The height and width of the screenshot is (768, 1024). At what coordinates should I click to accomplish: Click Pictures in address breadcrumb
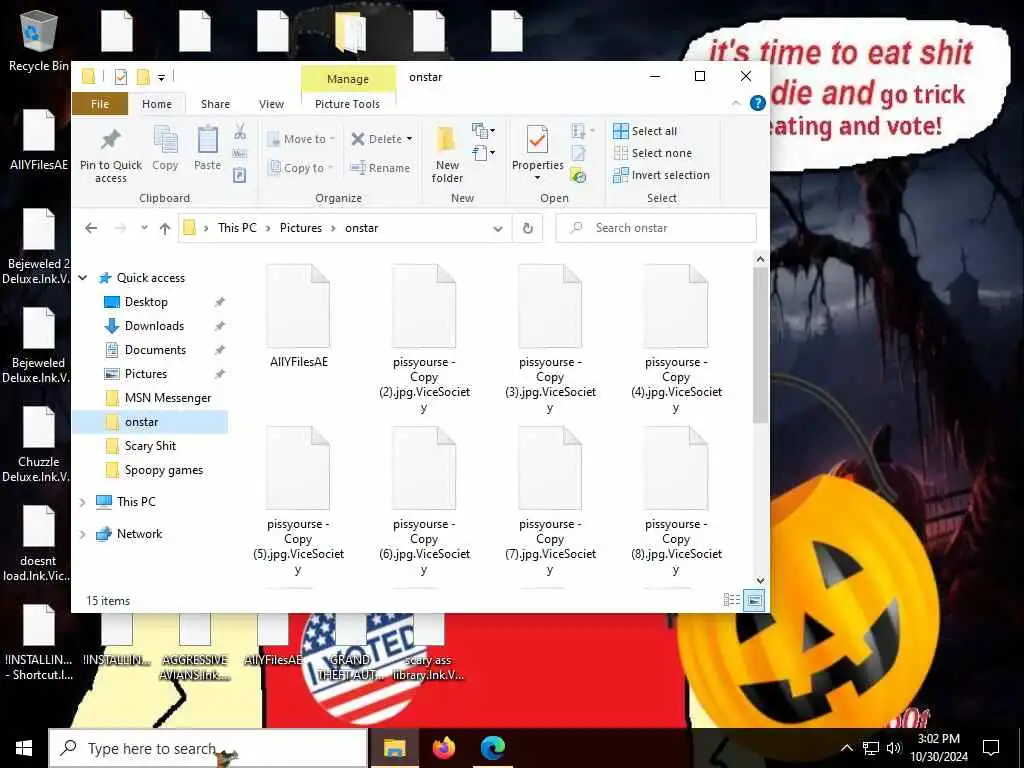[301, 228]
